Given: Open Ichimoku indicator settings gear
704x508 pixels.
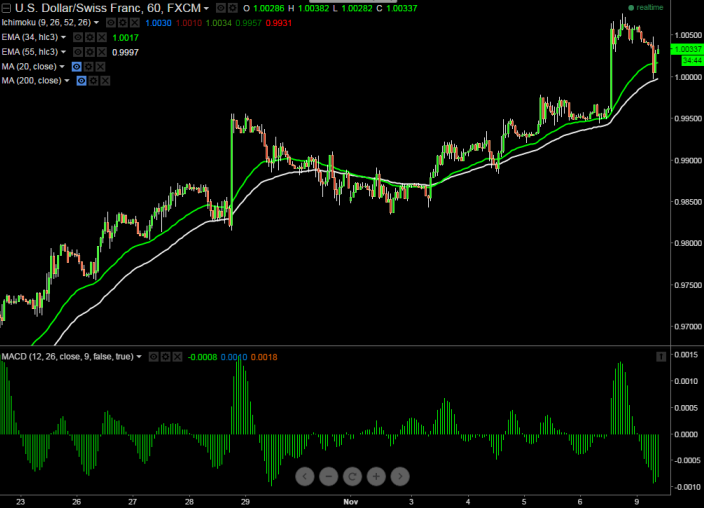Looking at the screenshot, I should (x=123, y=22).
